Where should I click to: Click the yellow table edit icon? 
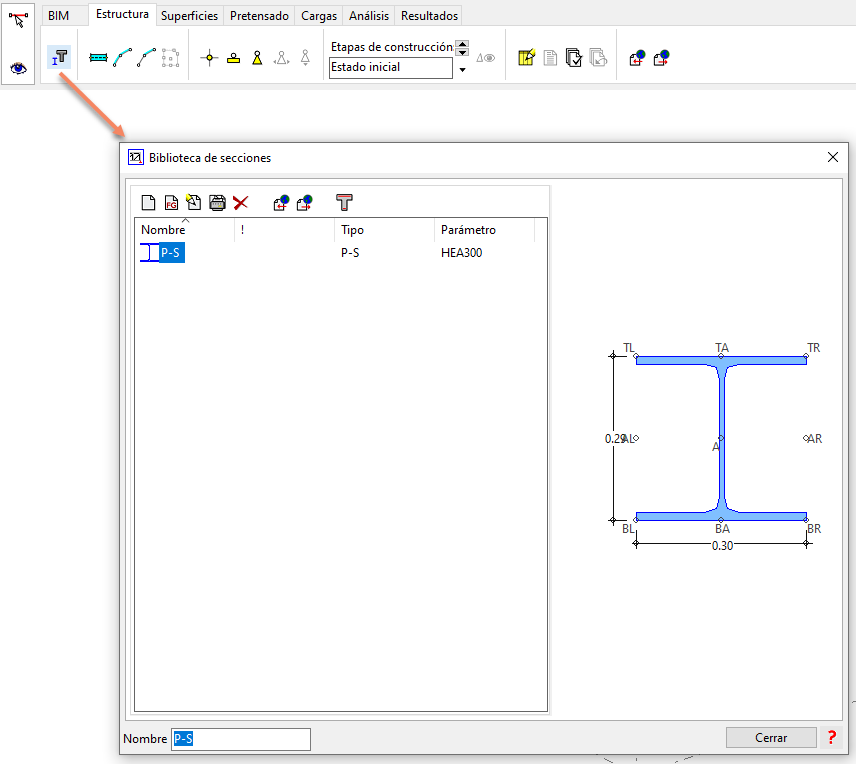pyautogui.click(x=526, y=57)
